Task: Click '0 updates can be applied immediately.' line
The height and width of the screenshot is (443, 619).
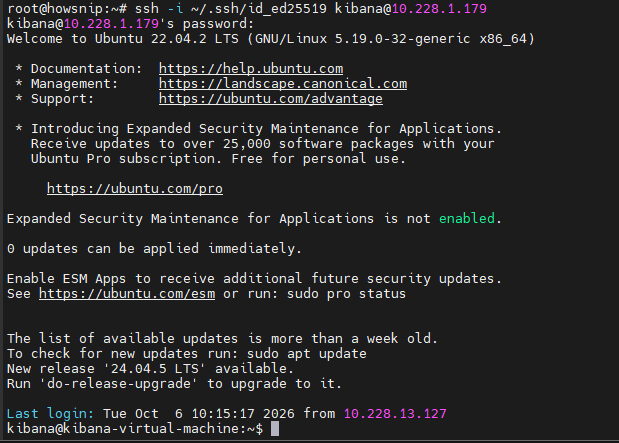Action: [154, 249]
